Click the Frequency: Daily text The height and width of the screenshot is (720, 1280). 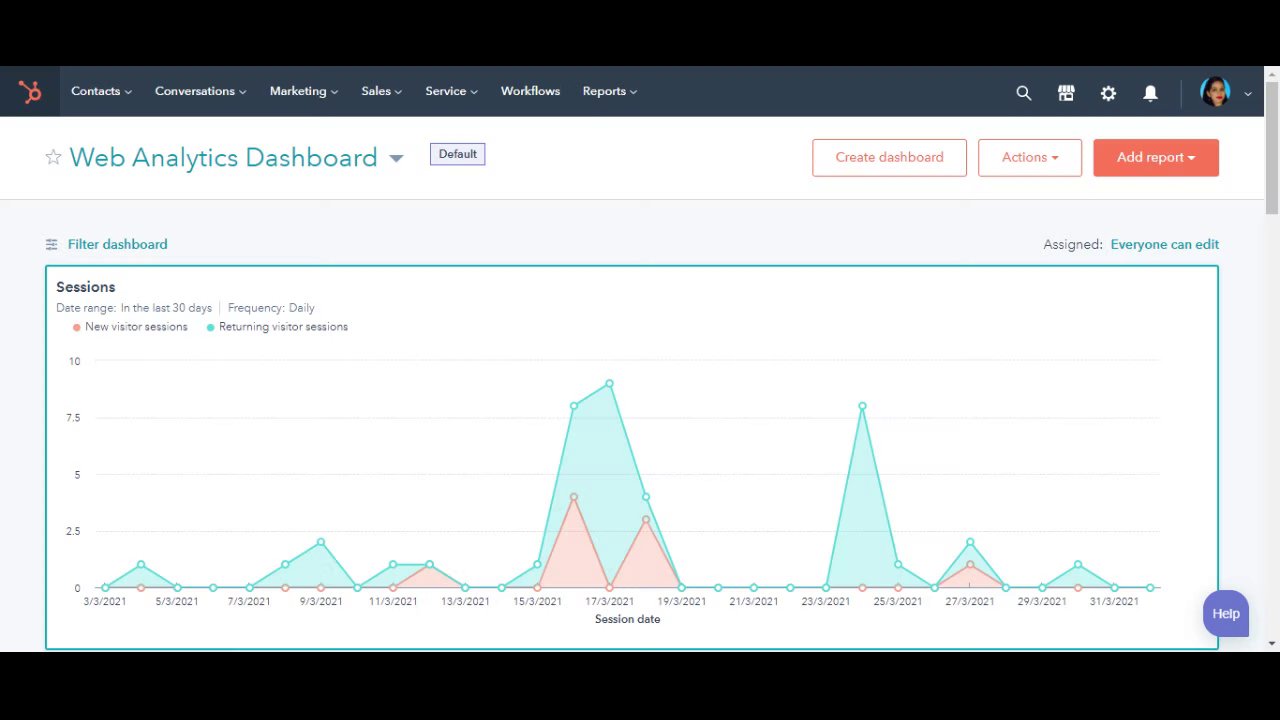[271, 308]
